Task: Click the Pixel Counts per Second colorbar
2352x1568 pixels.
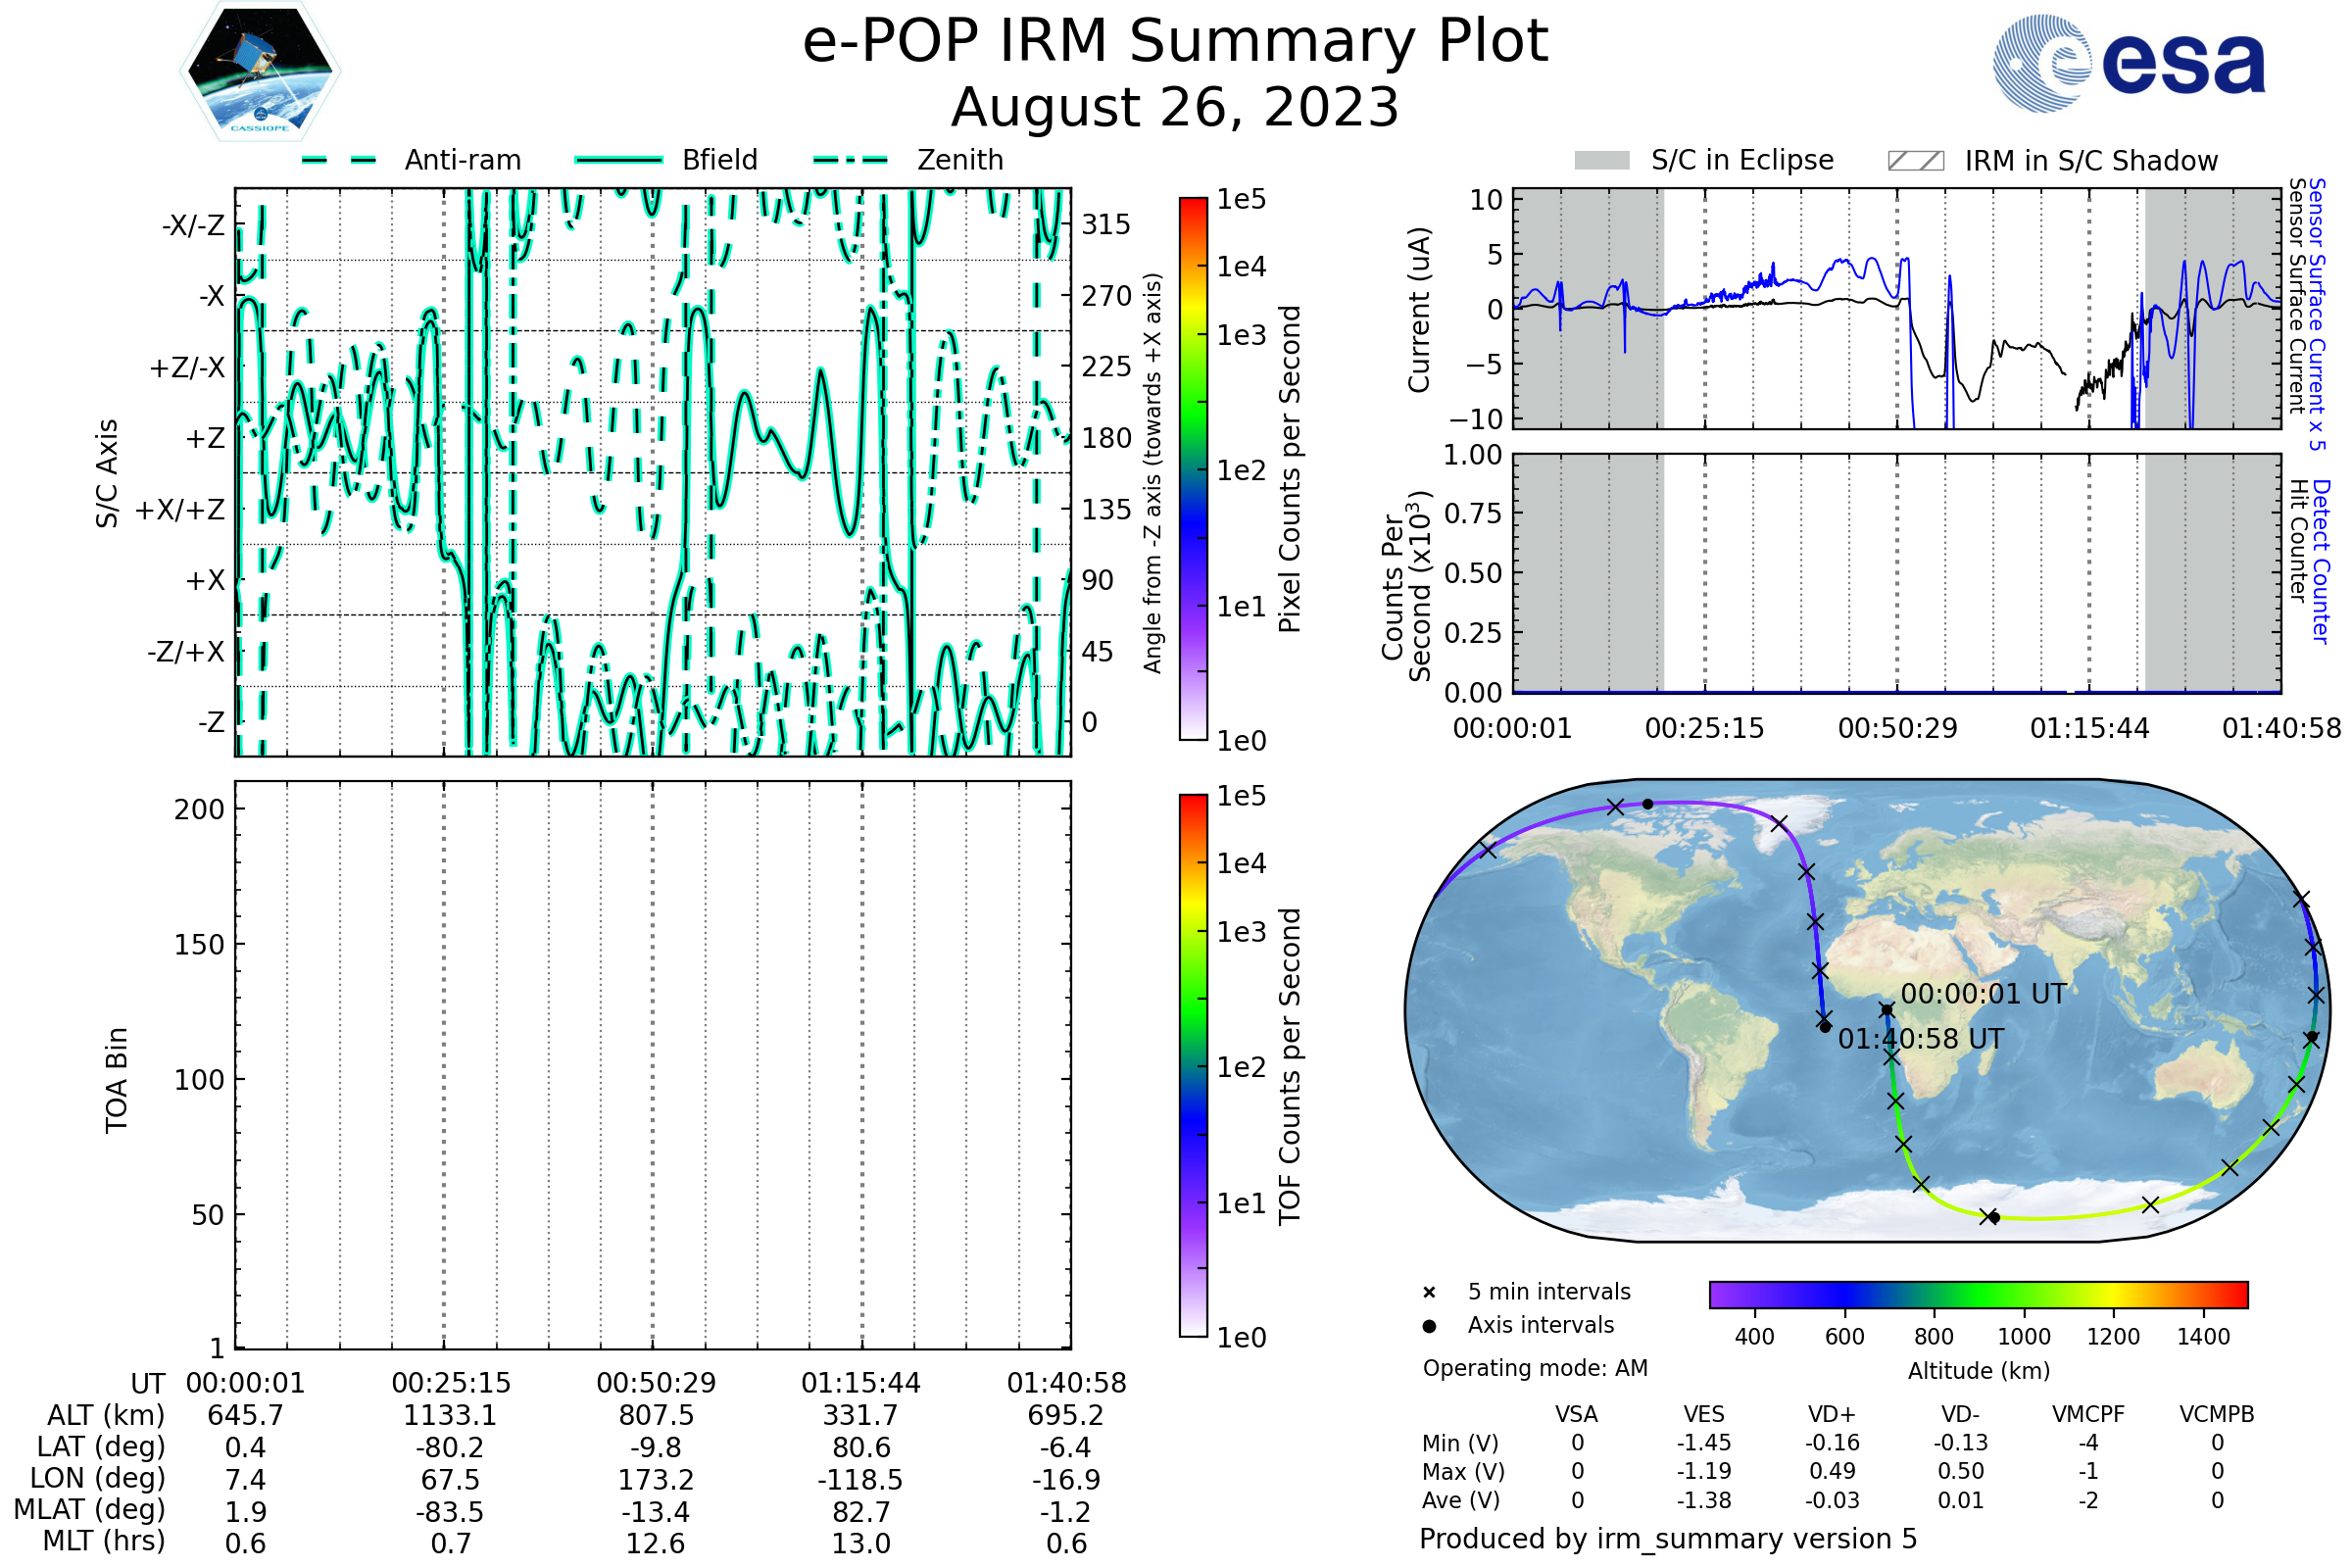Action: 1193,469
